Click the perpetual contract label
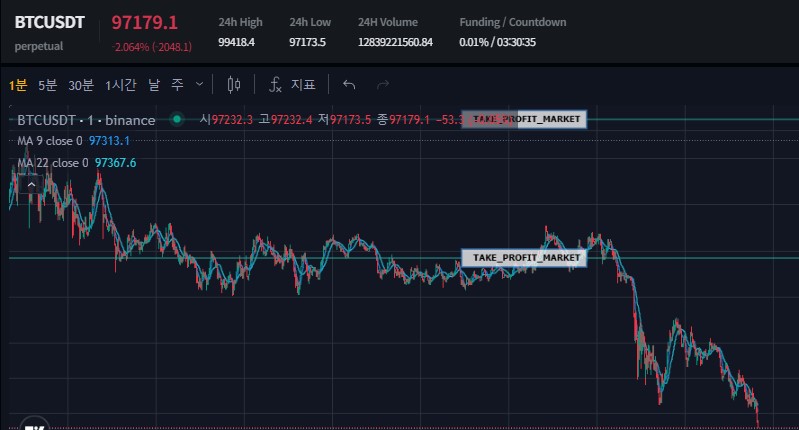The width and height of the screenshot is (799, 430). [x=39, y=46]
